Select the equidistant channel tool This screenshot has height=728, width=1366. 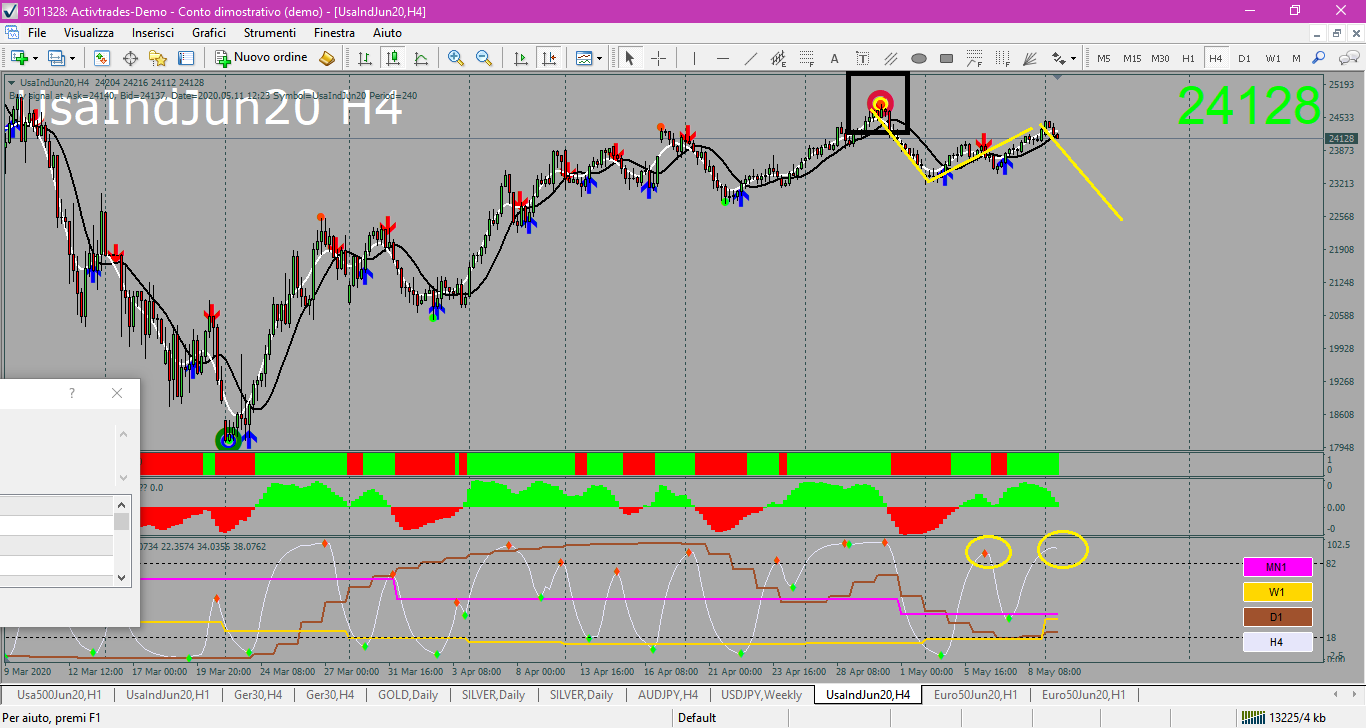pyautogui.click(x=778, y=58)
